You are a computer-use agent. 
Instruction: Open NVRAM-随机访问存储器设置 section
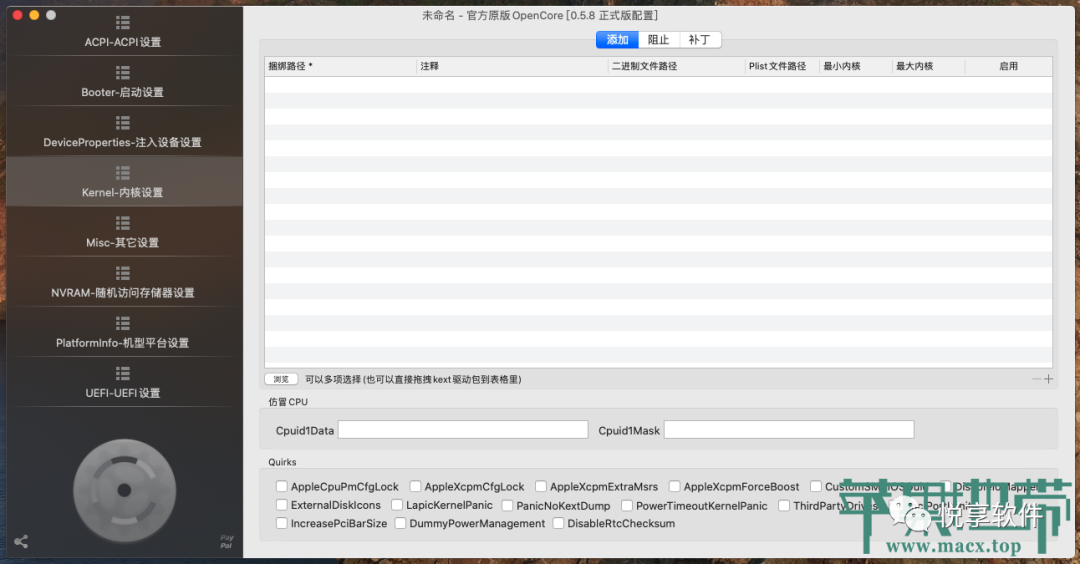coord(123,282)
